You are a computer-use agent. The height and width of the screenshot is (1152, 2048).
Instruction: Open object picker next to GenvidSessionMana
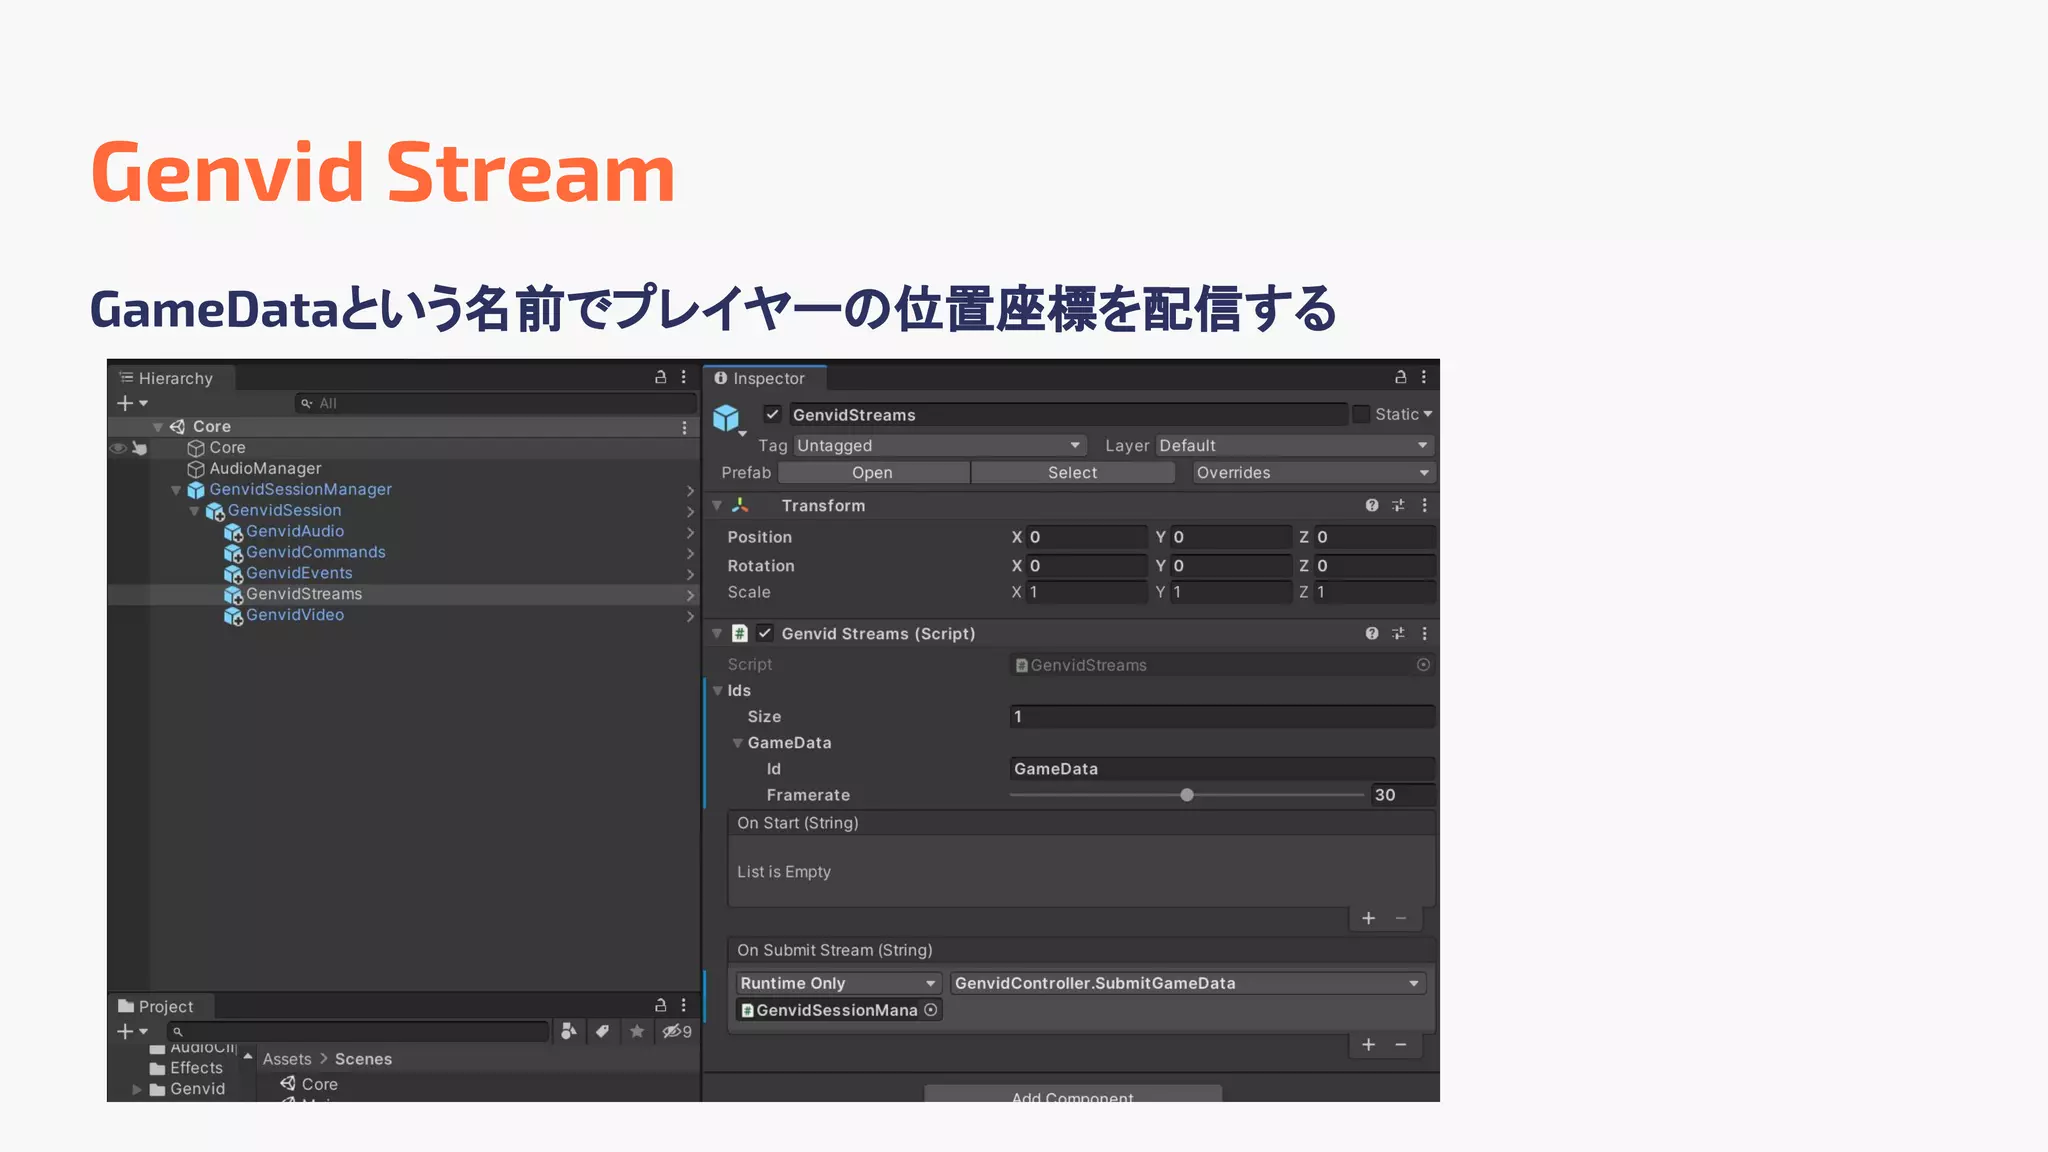point(931,1010)
